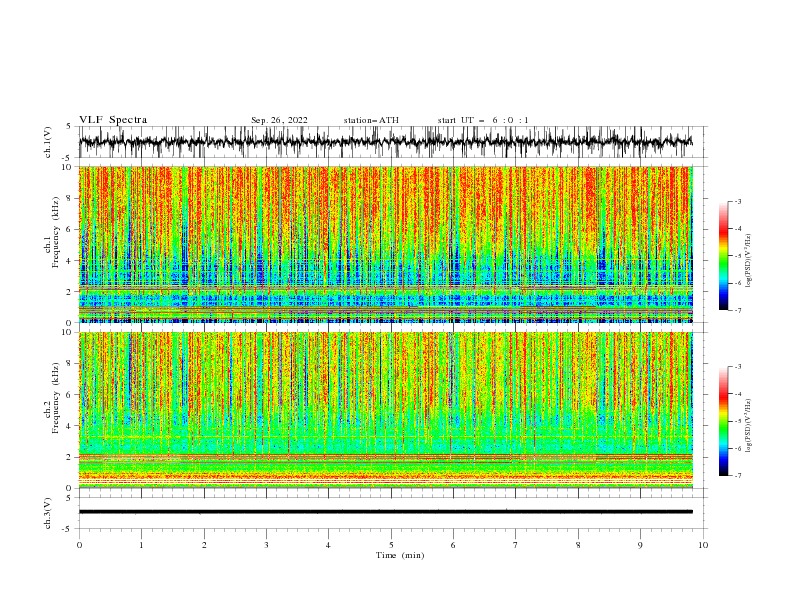Click the "-3" value on upper colorbar

click(x=738, y=201)
